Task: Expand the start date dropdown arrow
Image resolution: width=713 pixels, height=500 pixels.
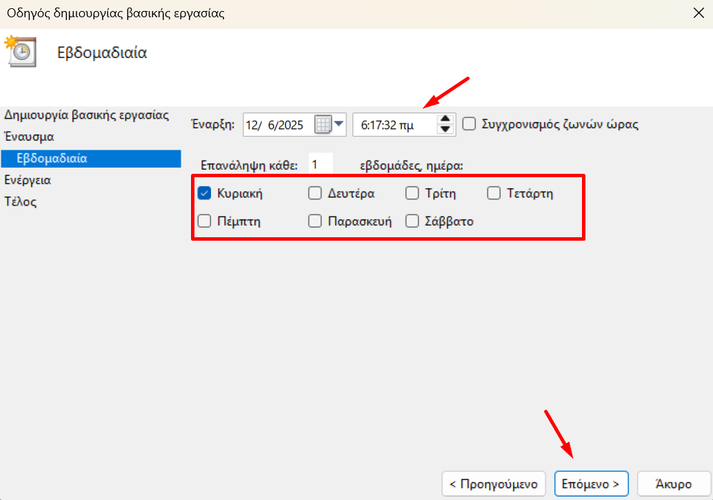Action: tap(339, 124)
